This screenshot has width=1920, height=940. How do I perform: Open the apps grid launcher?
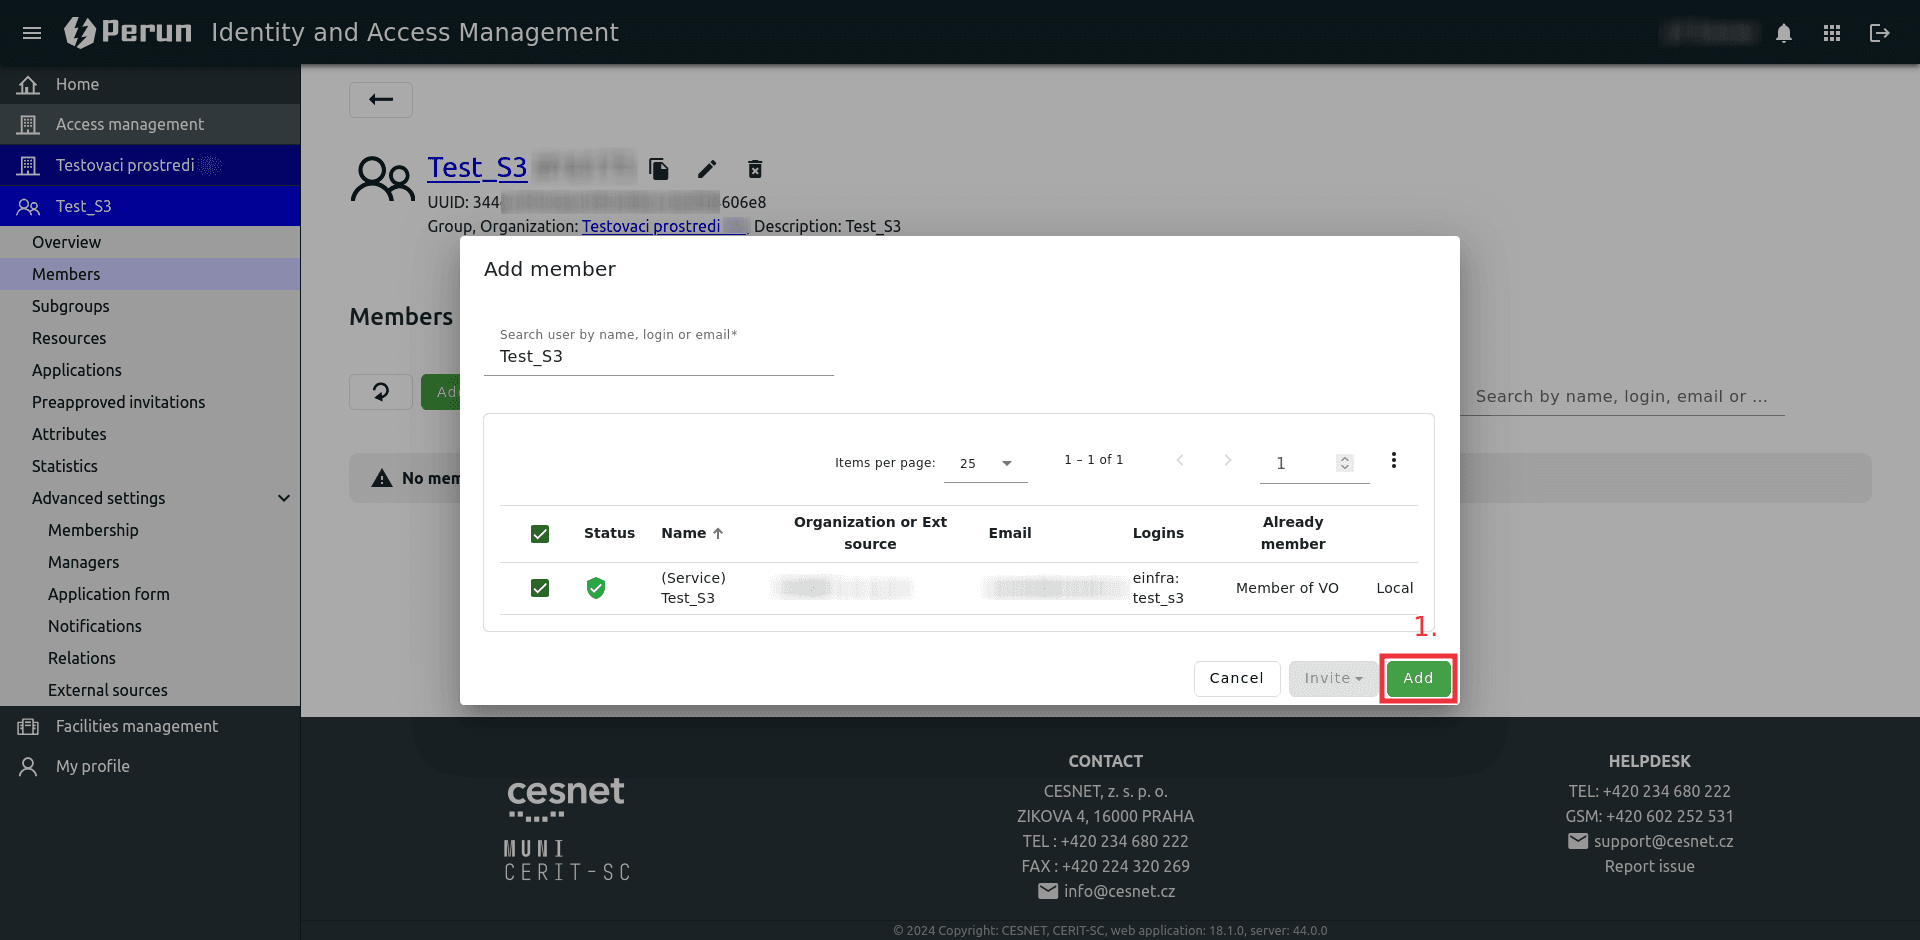pyautogui.click(x=1832, y=33)
